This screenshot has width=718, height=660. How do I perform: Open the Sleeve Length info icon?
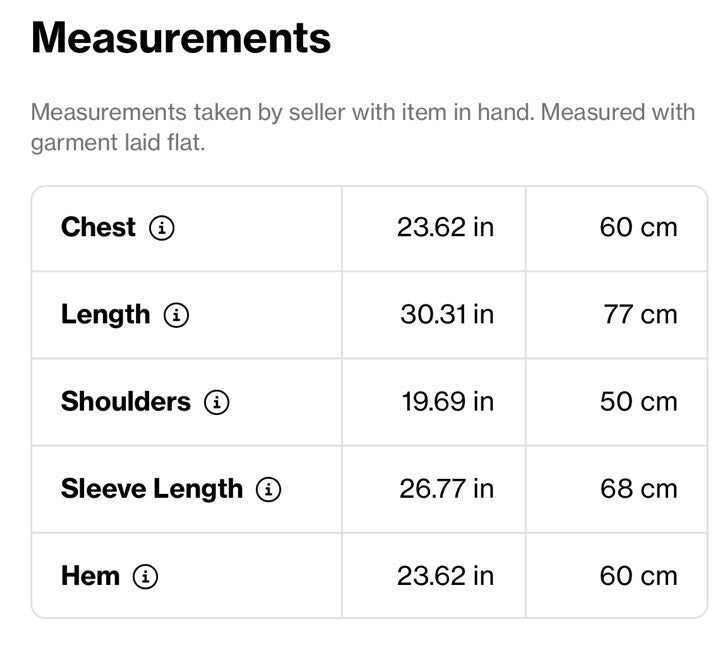click(x=268, y=489)
